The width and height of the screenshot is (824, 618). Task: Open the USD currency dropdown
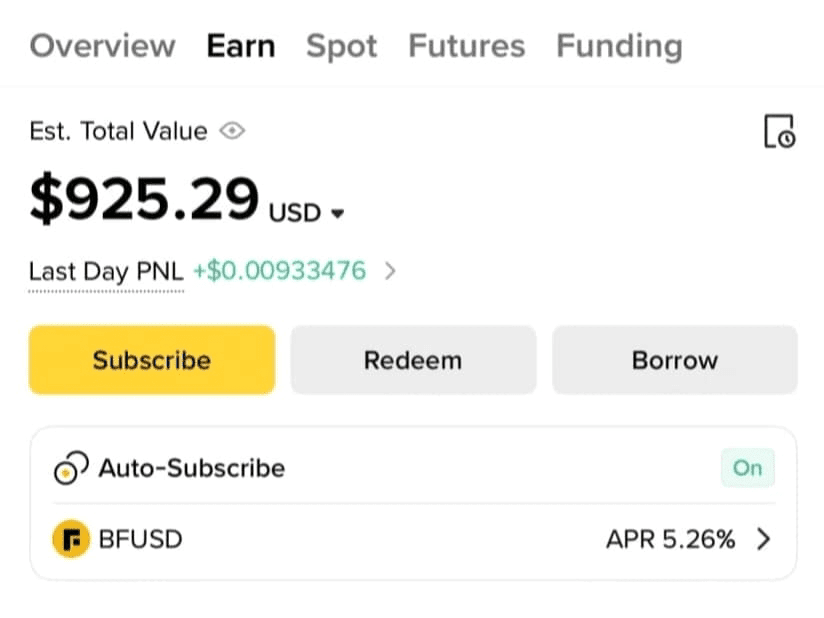(306, 213)
